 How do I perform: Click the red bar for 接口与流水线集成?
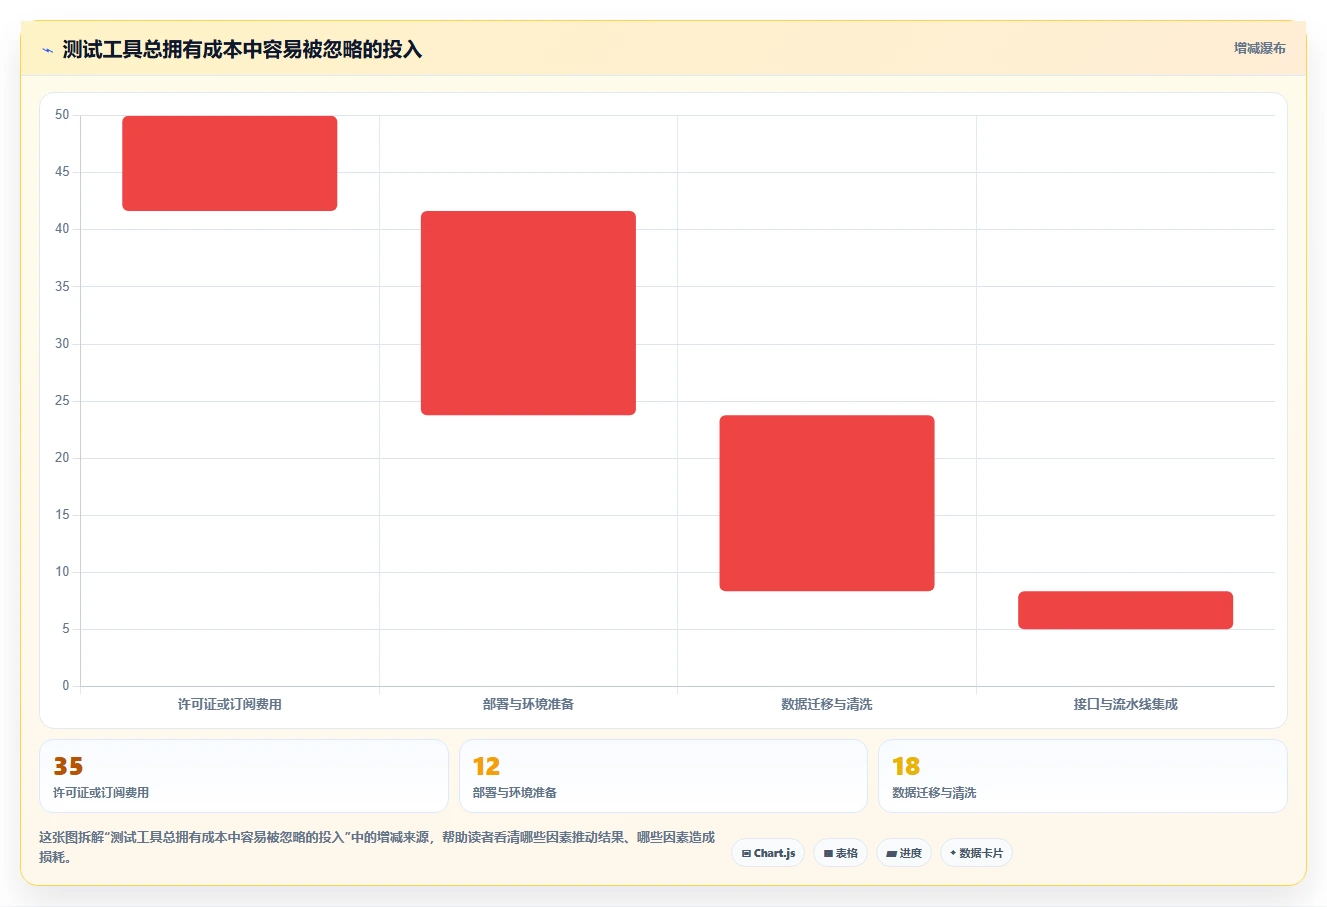click(x=1125, y=610)
